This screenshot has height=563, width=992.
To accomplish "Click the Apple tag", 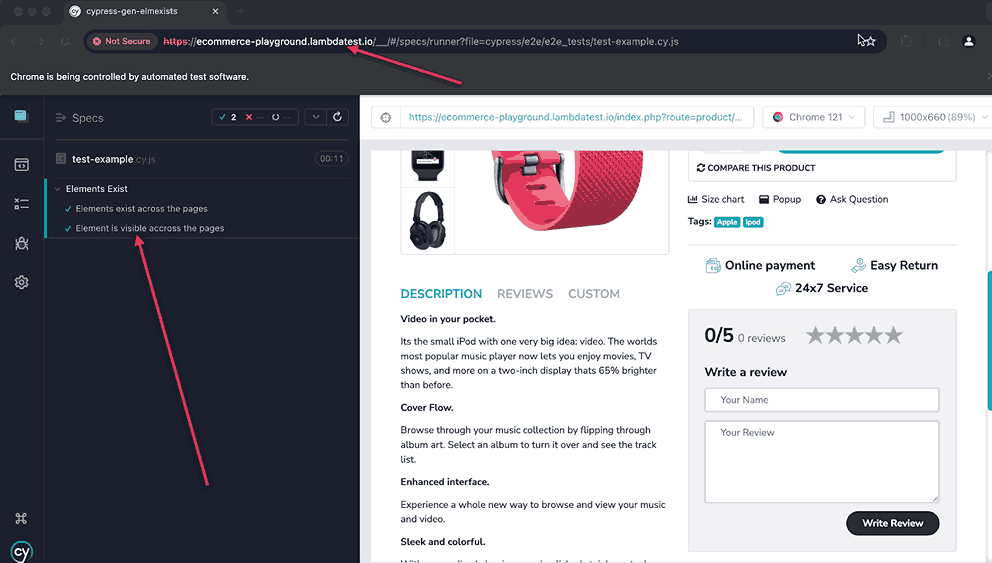I will point(727,222).
